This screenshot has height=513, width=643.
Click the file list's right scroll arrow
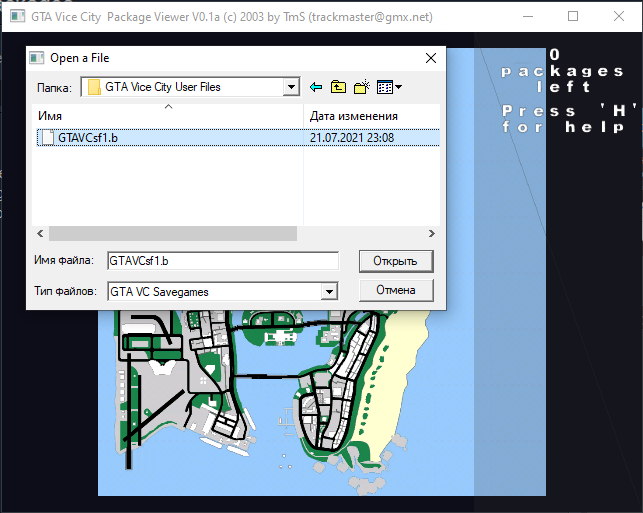(432, 233)
